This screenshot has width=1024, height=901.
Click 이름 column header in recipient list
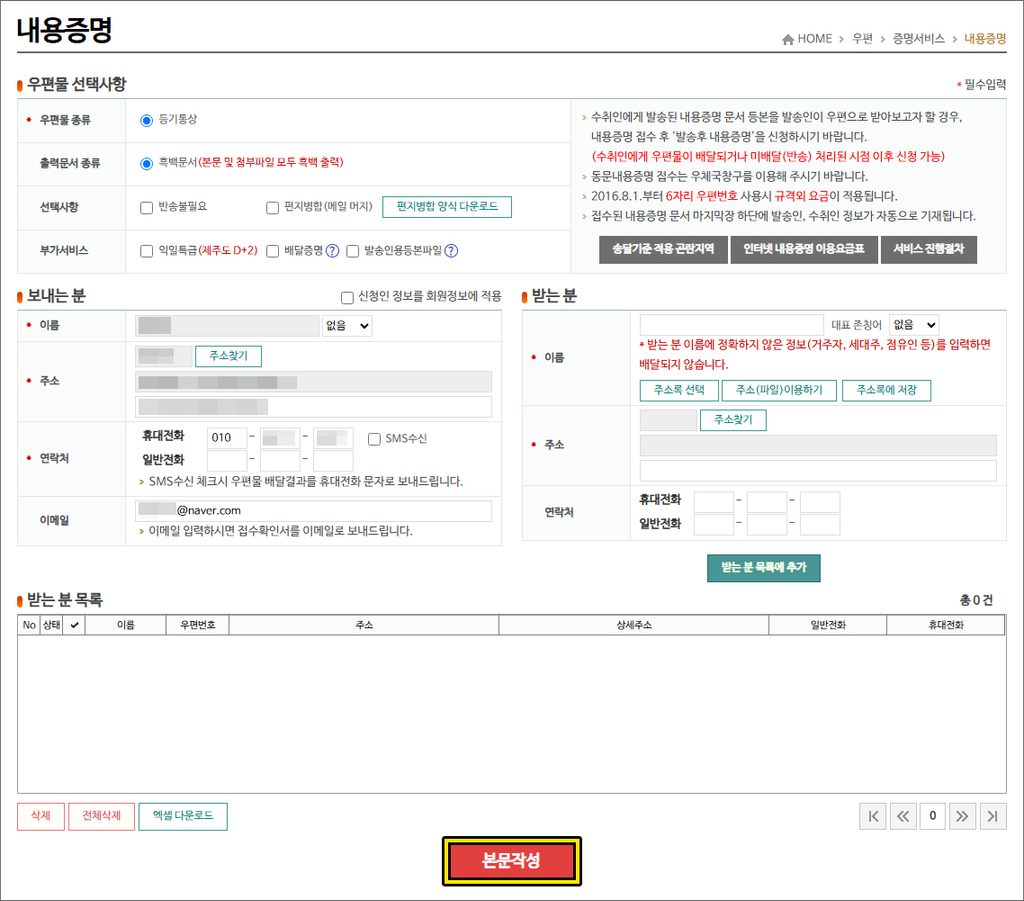tap(125, 625)
